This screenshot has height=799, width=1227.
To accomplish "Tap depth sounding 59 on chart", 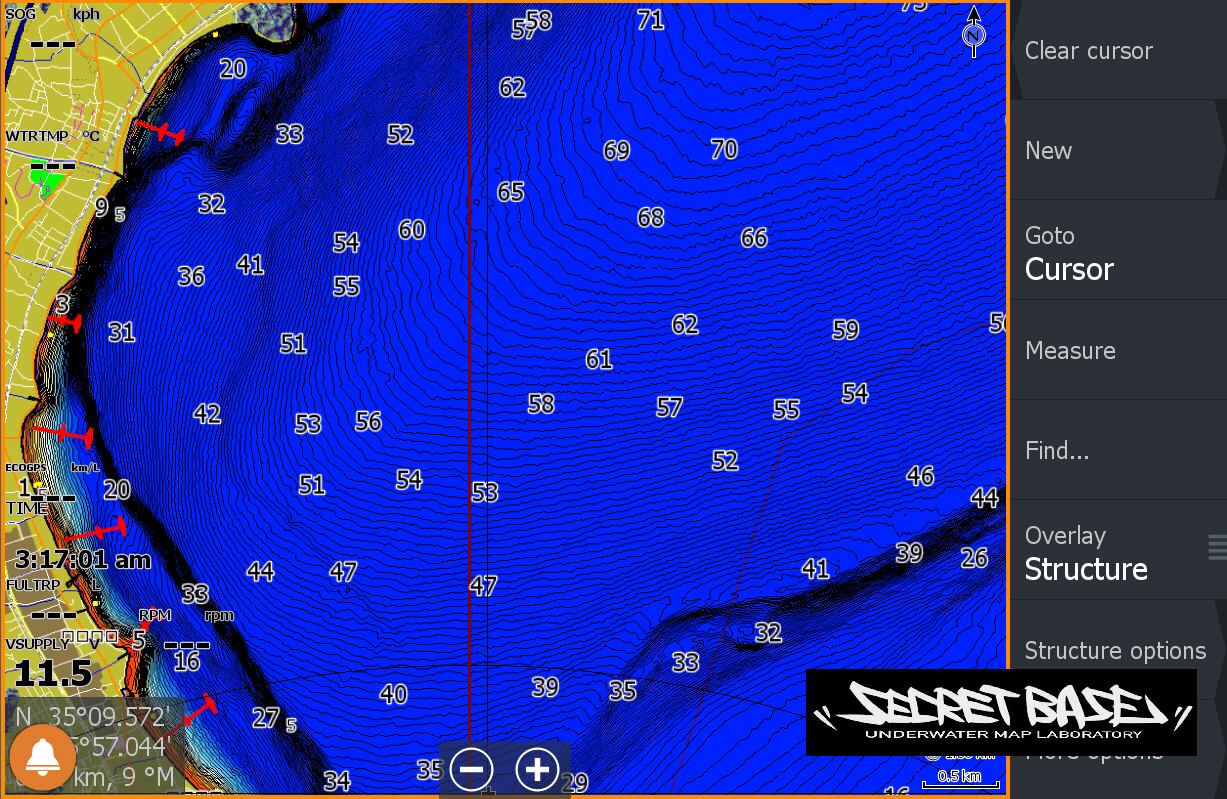I will tap(845, 329).
